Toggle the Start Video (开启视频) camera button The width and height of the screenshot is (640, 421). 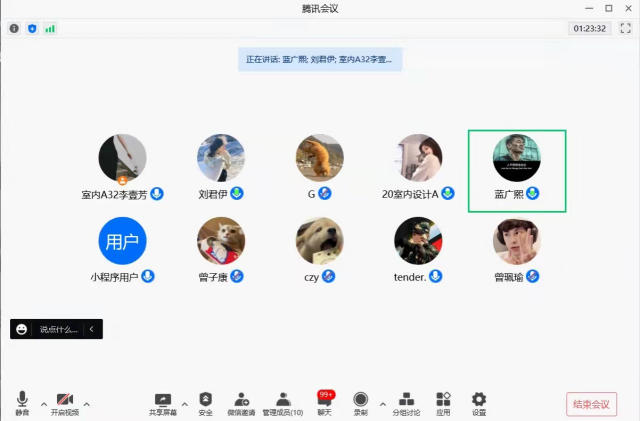click(x=65, y=400)
